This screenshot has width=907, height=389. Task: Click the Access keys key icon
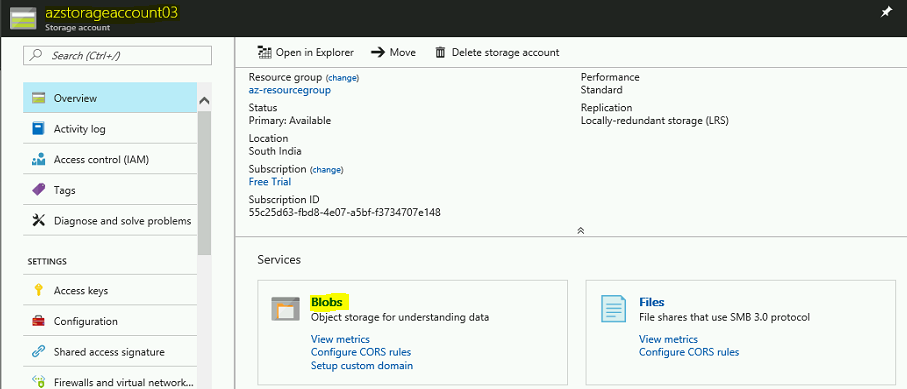(x=38, y=291)
